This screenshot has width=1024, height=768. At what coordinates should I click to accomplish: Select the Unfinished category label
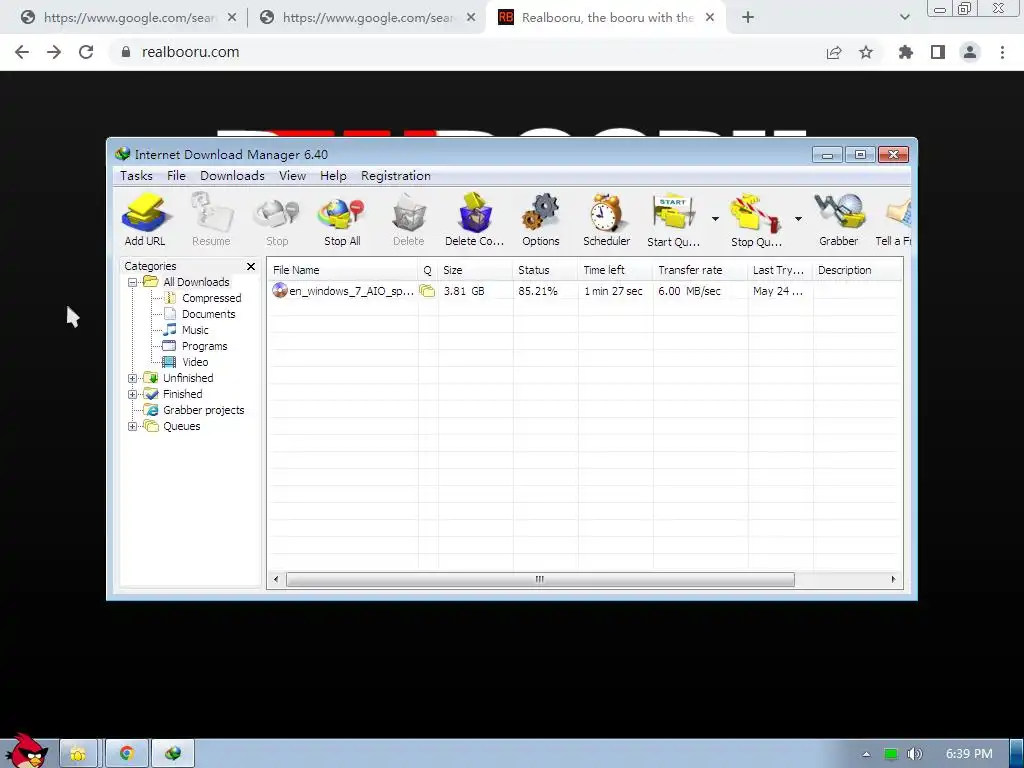coord(188,378)
